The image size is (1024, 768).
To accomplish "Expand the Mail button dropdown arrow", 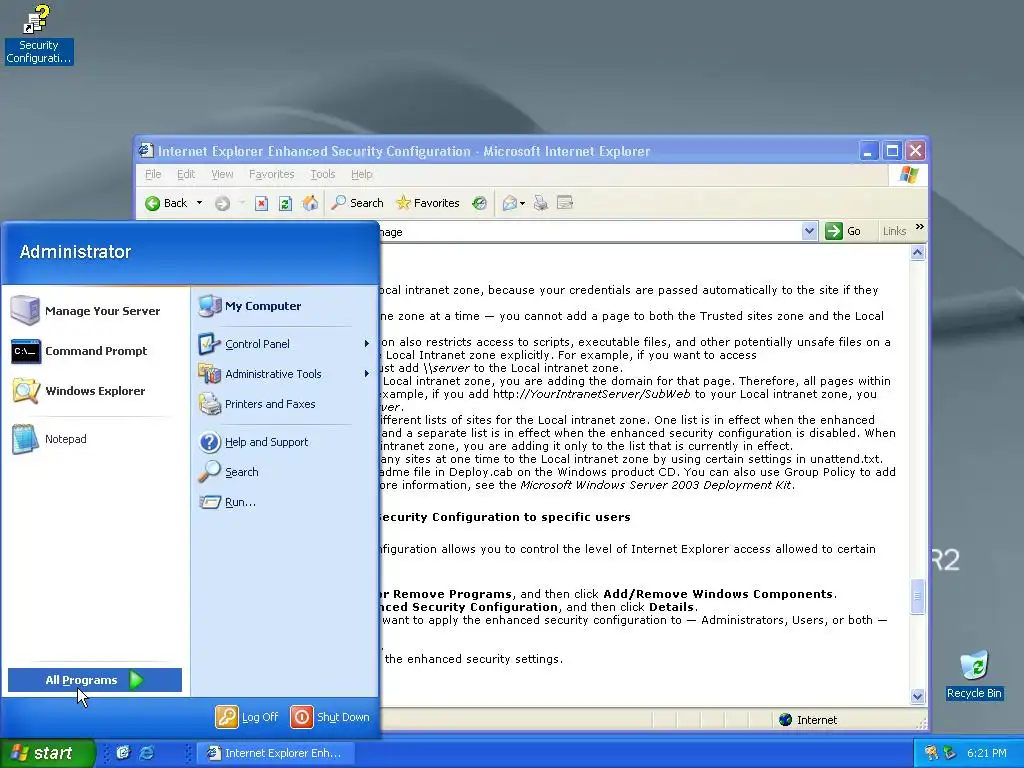I will (522, 204).
